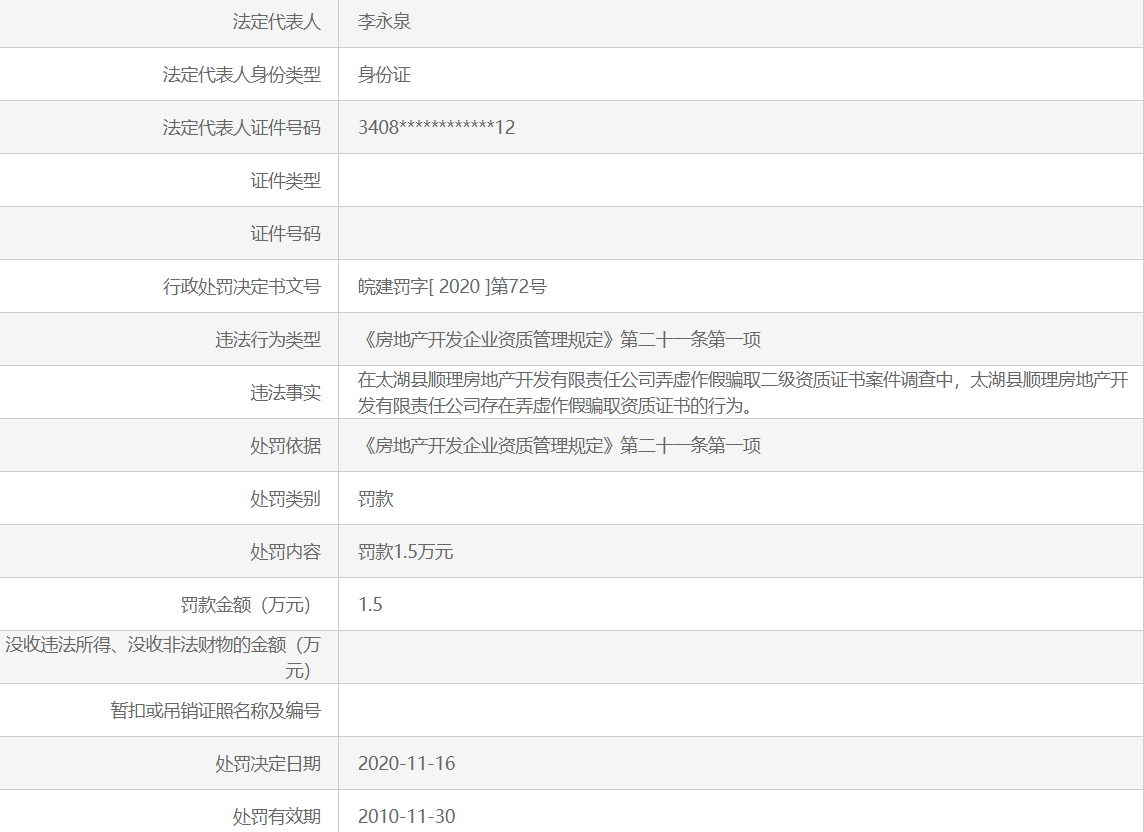Select the ID number 3408************12
Viewport: 1144px width, 832px height.
point(436,128)
